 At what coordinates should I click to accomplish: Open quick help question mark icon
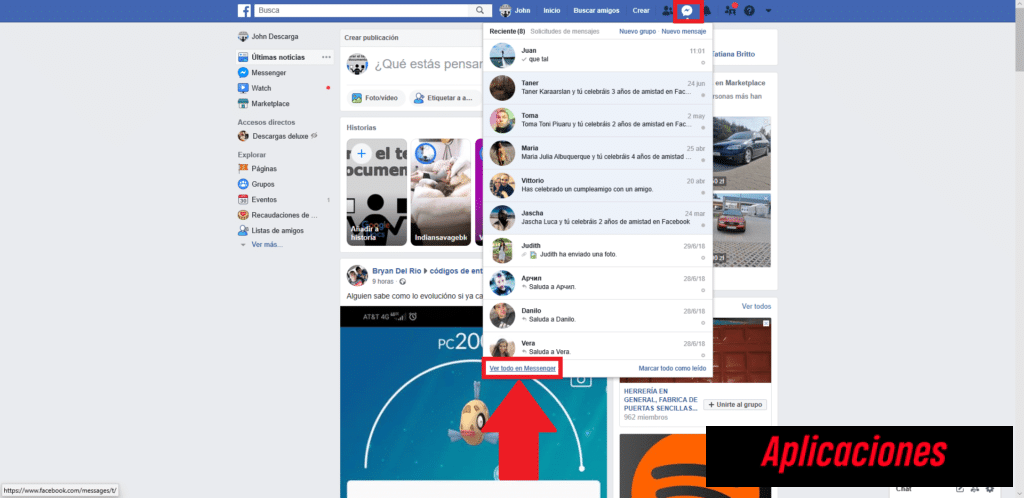click(749, 10)
